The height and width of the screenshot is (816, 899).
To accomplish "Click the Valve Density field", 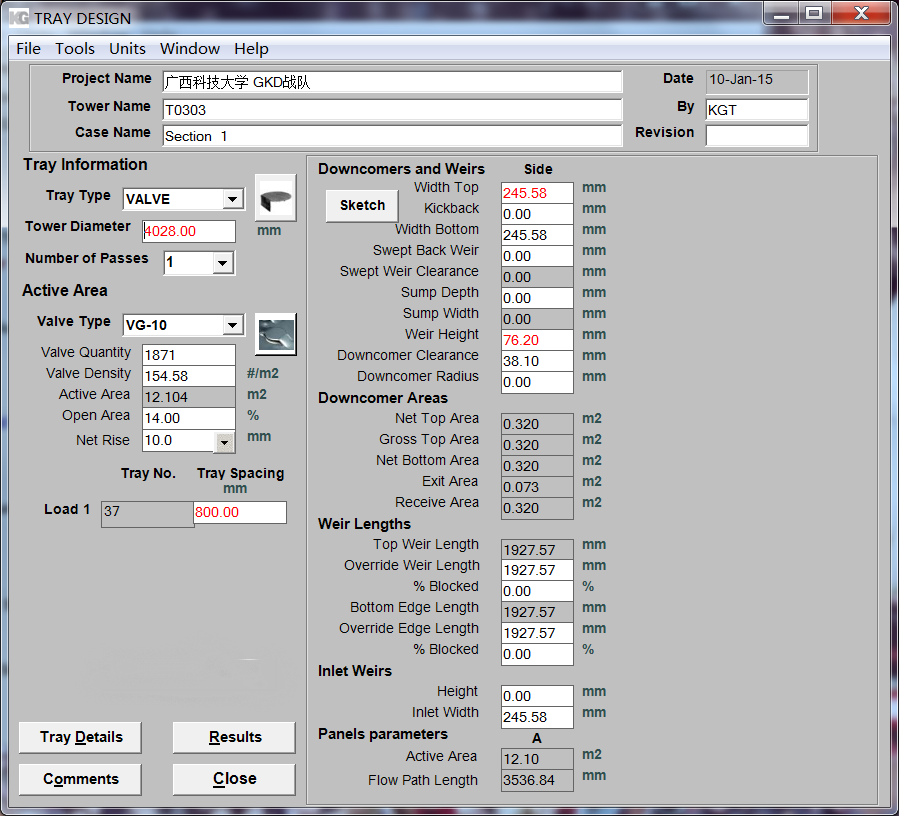I will pos(189,376).
